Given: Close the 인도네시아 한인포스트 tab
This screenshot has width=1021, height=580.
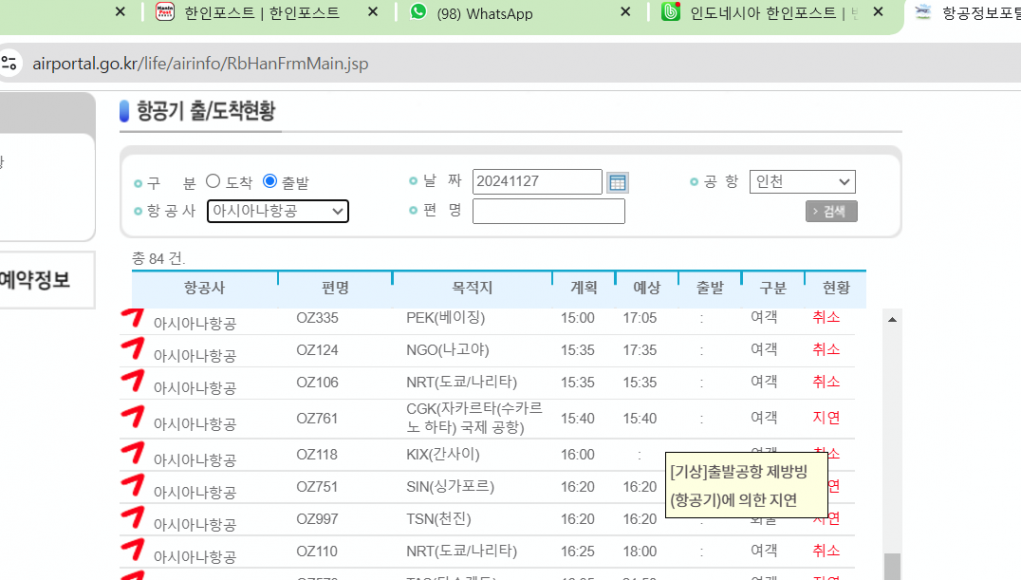Looking at the screenshot, I should (x=878, y=13).
